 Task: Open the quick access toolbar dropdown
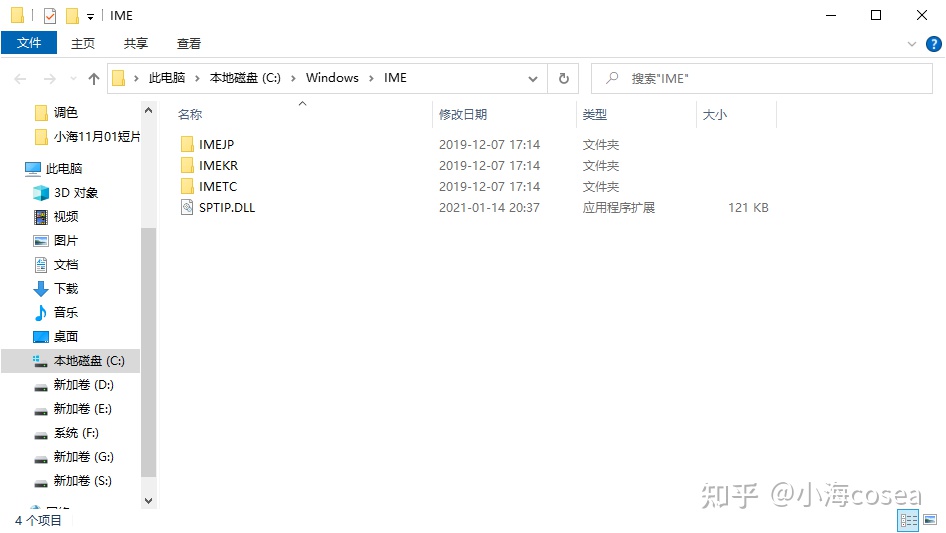click(x=90, y=16)
